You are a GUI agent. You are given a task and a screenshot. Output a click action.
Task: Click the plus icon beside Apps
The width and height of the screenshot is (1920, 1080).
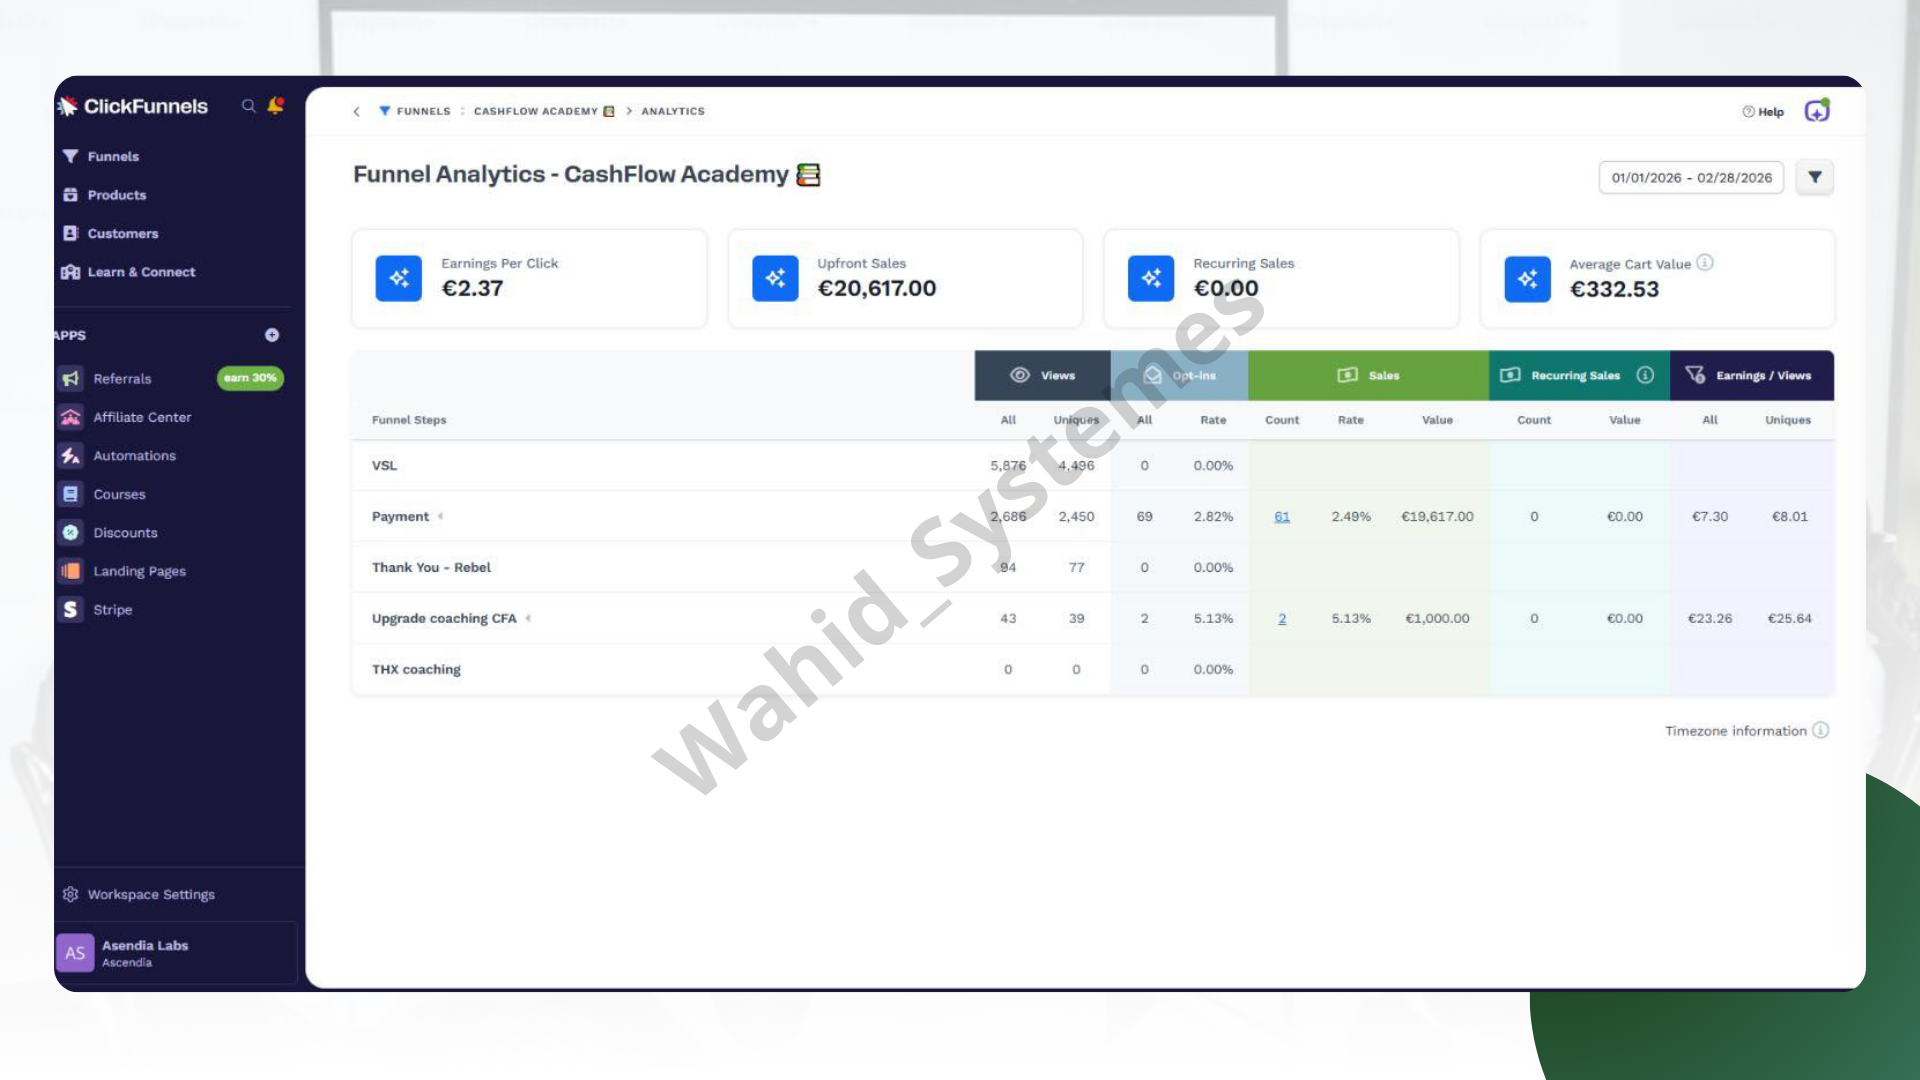(x=272, y=335)
